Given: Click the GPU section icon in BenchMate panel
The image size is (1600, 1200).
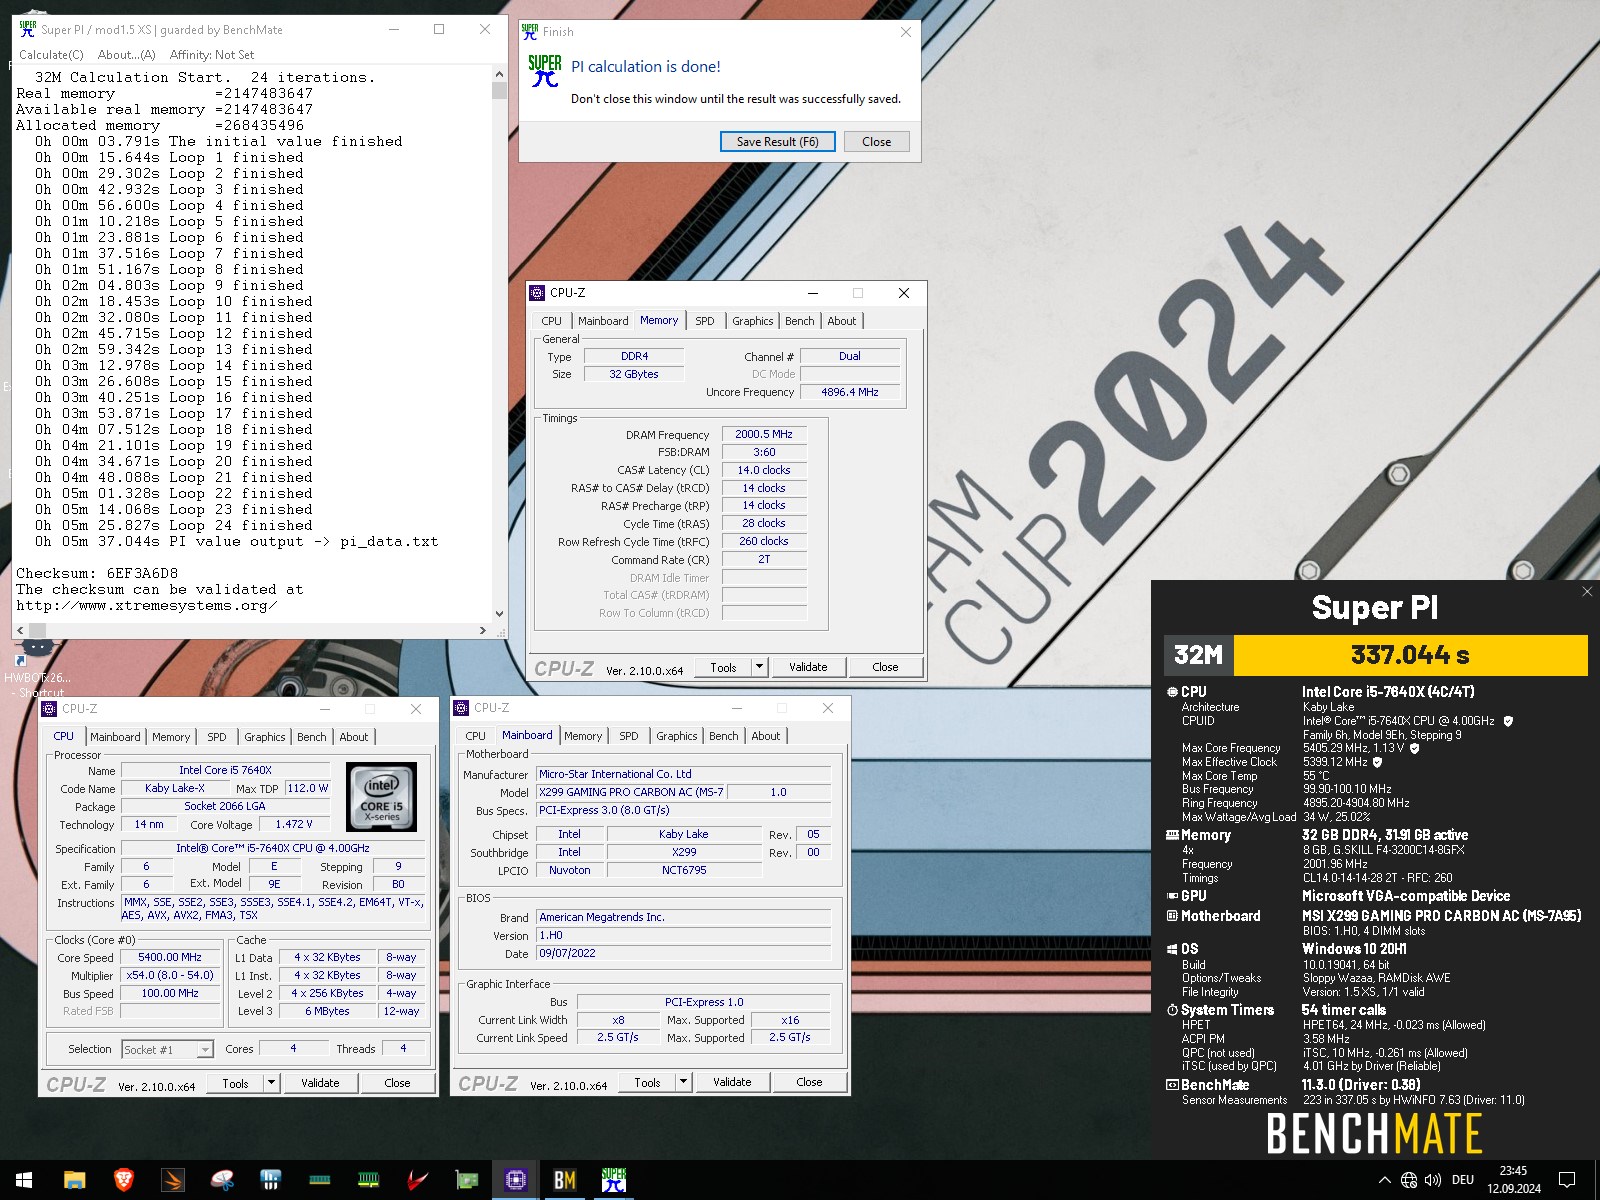Looking at the screenshot, I should (x=1172, y=896).
